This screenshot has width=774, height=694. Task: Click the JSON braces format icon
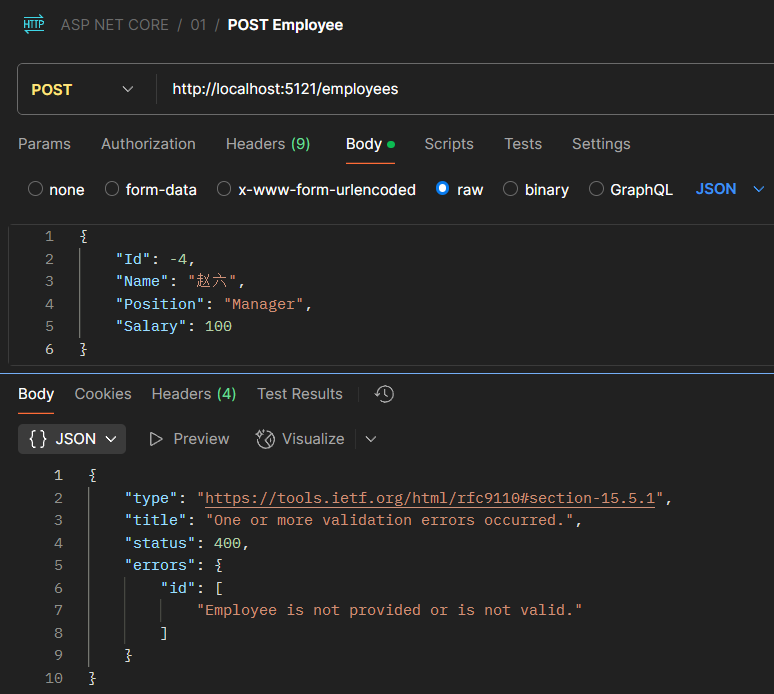39,439
